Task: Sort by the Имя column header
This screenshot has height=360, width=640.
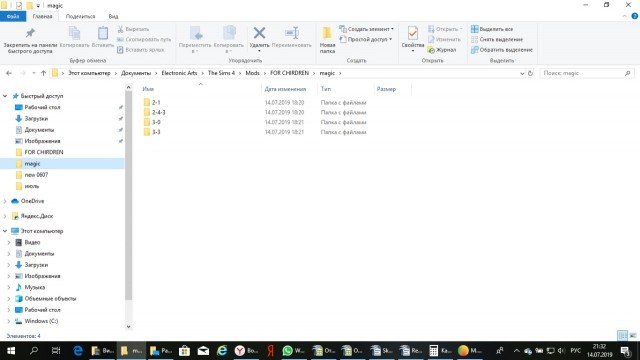Action: (148, 89)
